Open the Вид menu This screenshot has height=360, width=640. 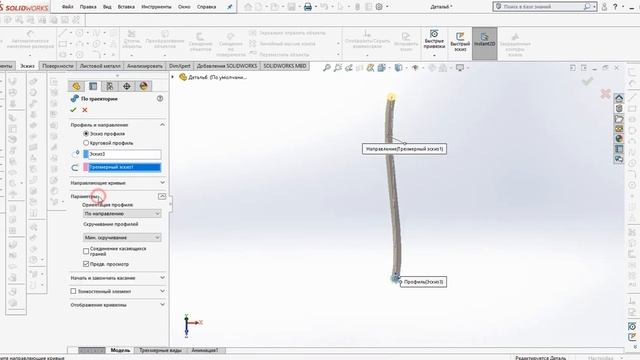[107, 7]
